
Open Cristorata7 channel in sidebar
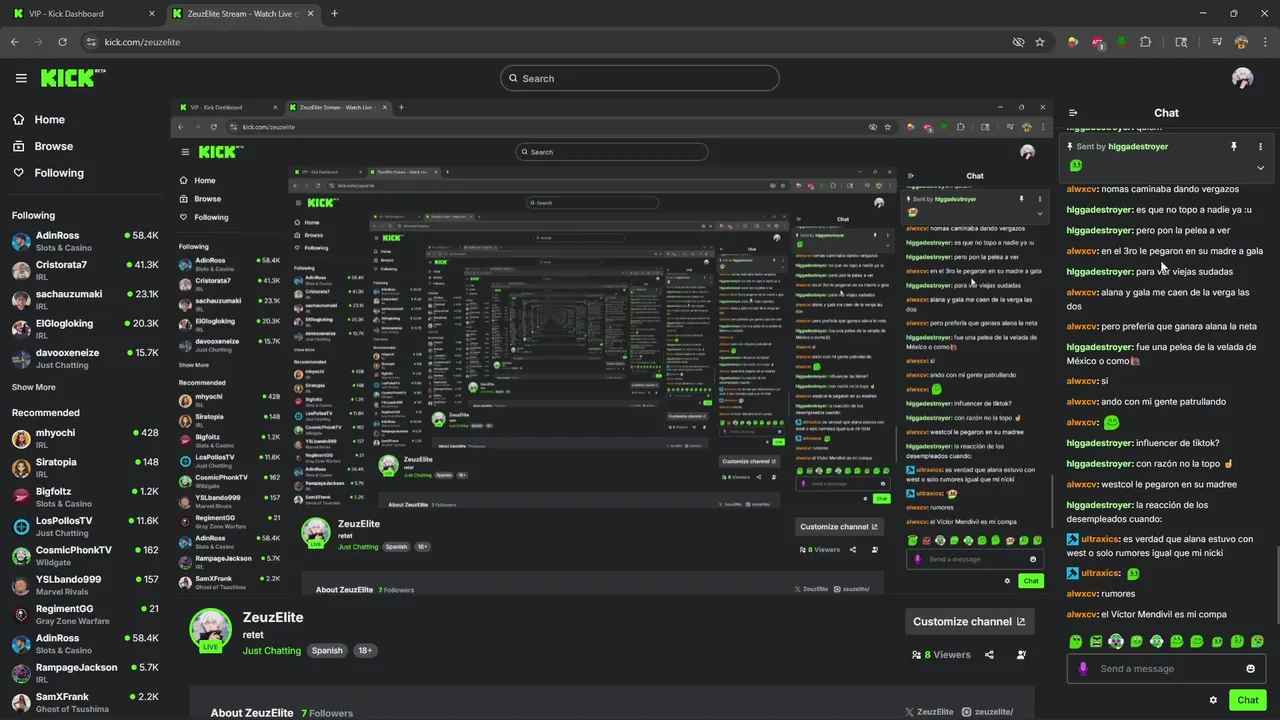[84, 270]
